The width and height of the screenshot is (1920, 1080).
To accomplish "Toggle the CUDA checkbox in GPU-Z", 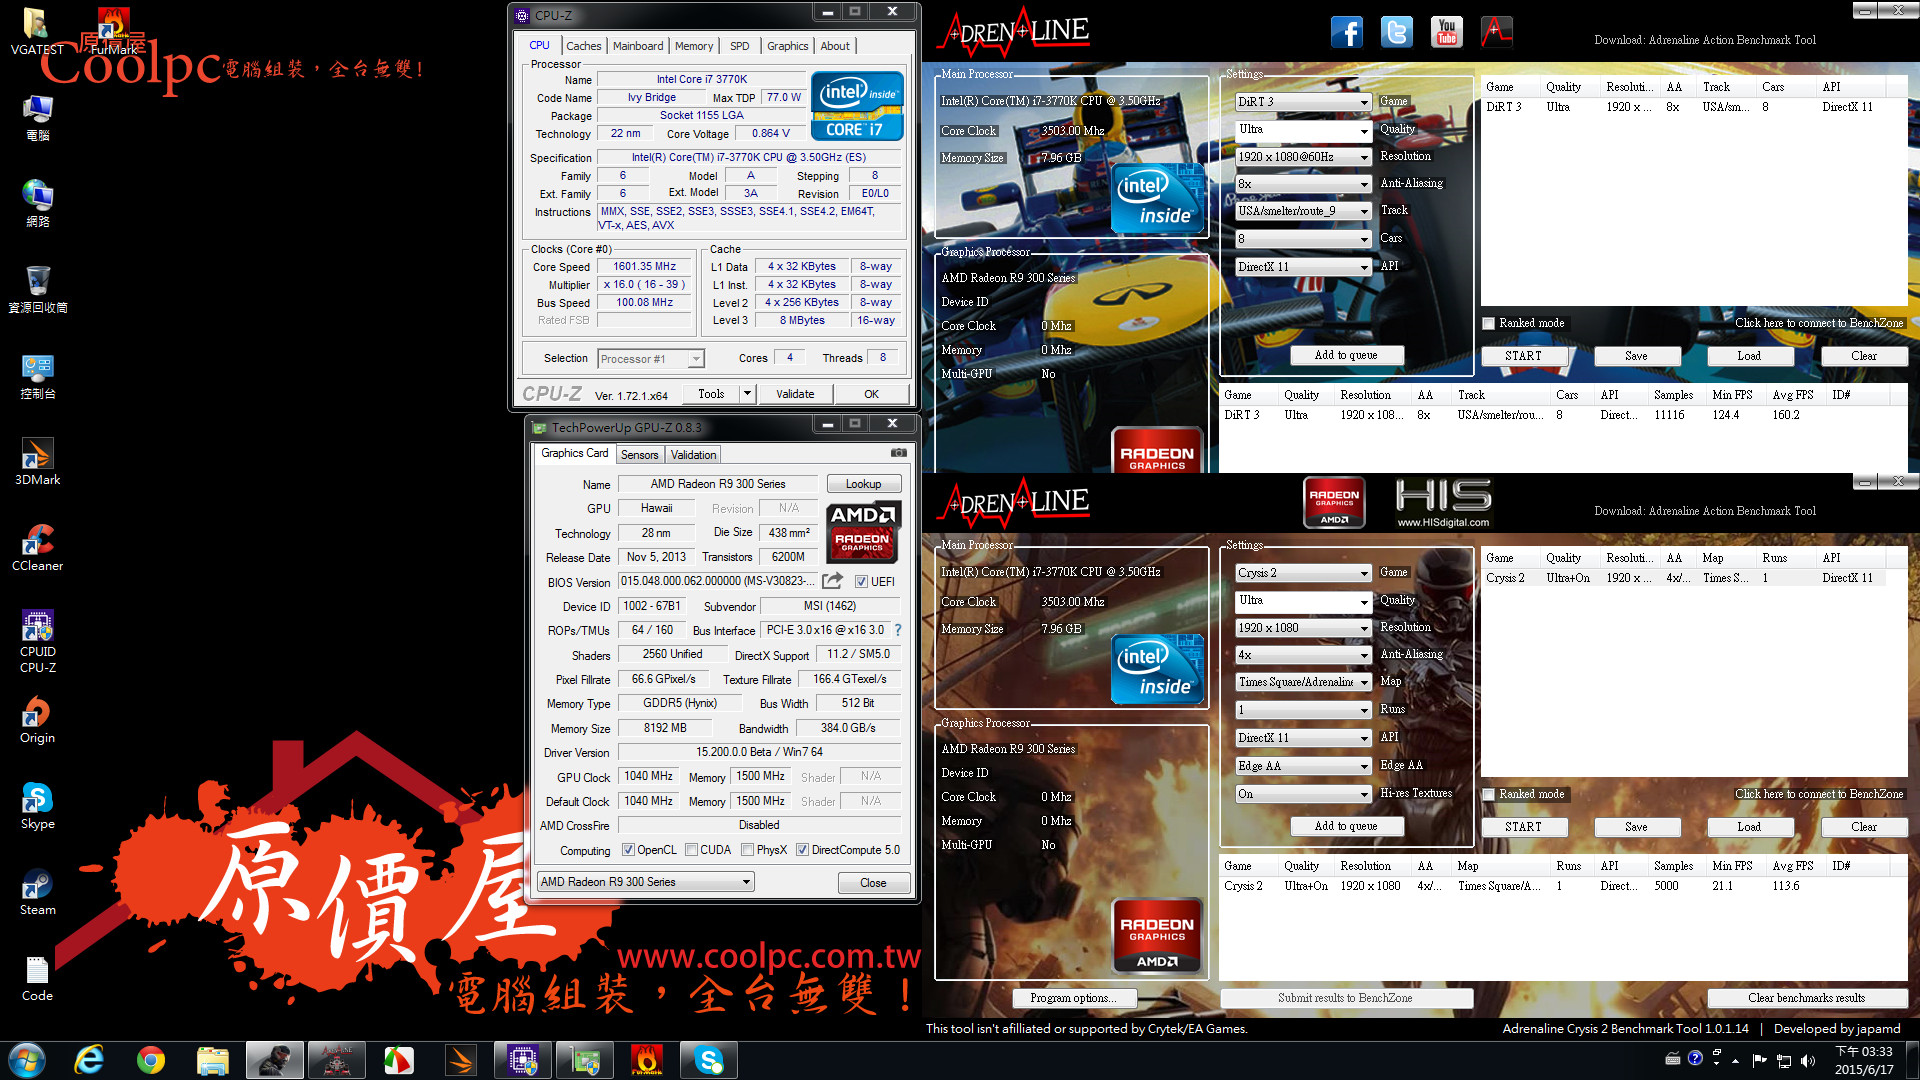I will [x=691, y=850].
